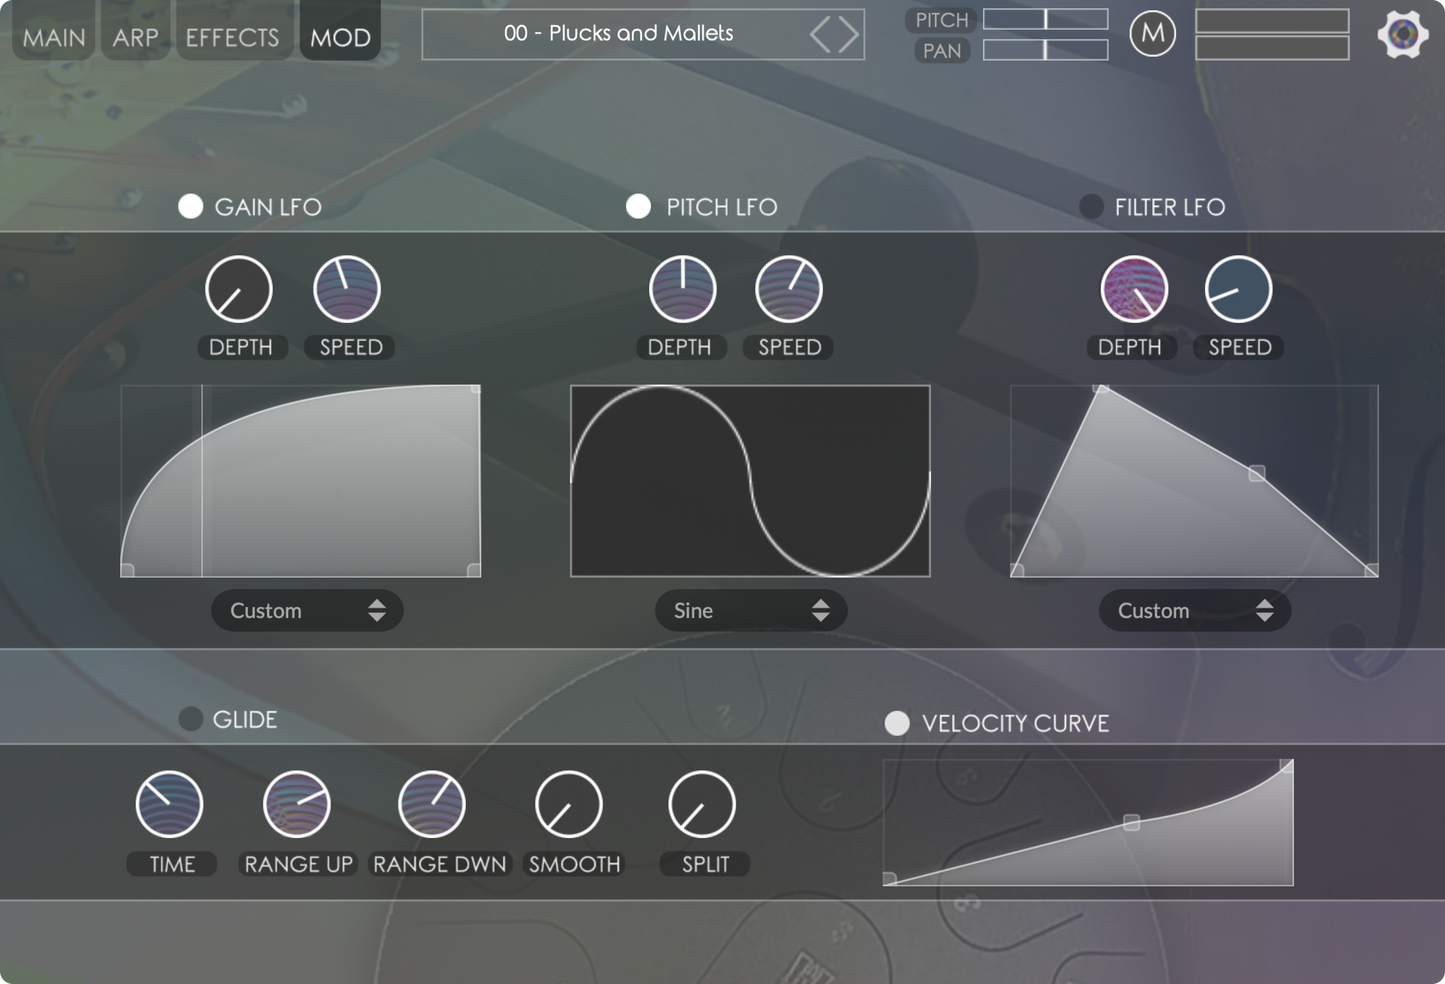1445x984 pixels.
Task: Click the circled M button
Action: point(1152,34)
